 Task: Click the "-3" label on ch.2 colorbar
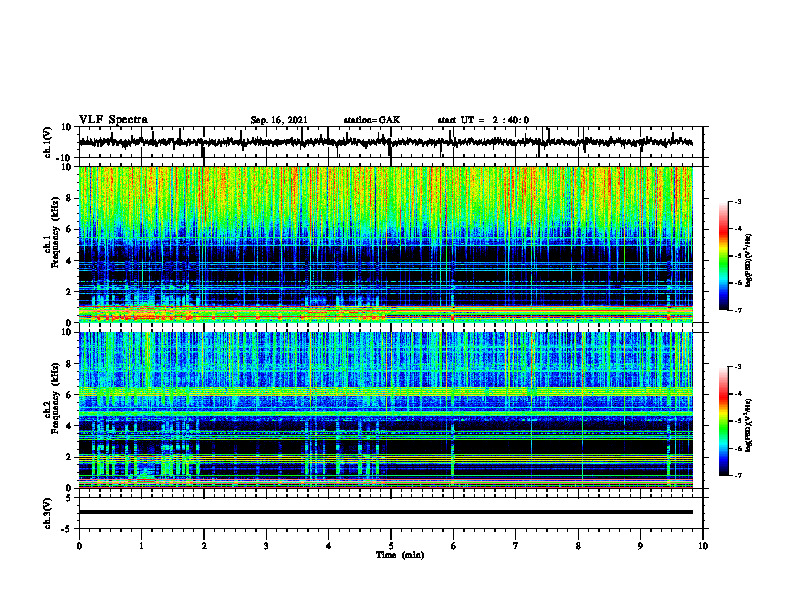(737, 367)
